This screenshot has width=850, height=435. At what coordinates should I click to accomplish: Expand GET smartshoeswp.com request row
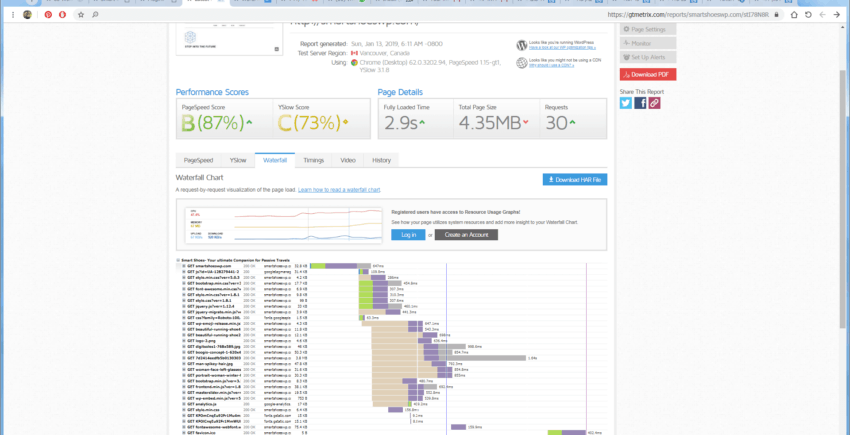[184, 266]
